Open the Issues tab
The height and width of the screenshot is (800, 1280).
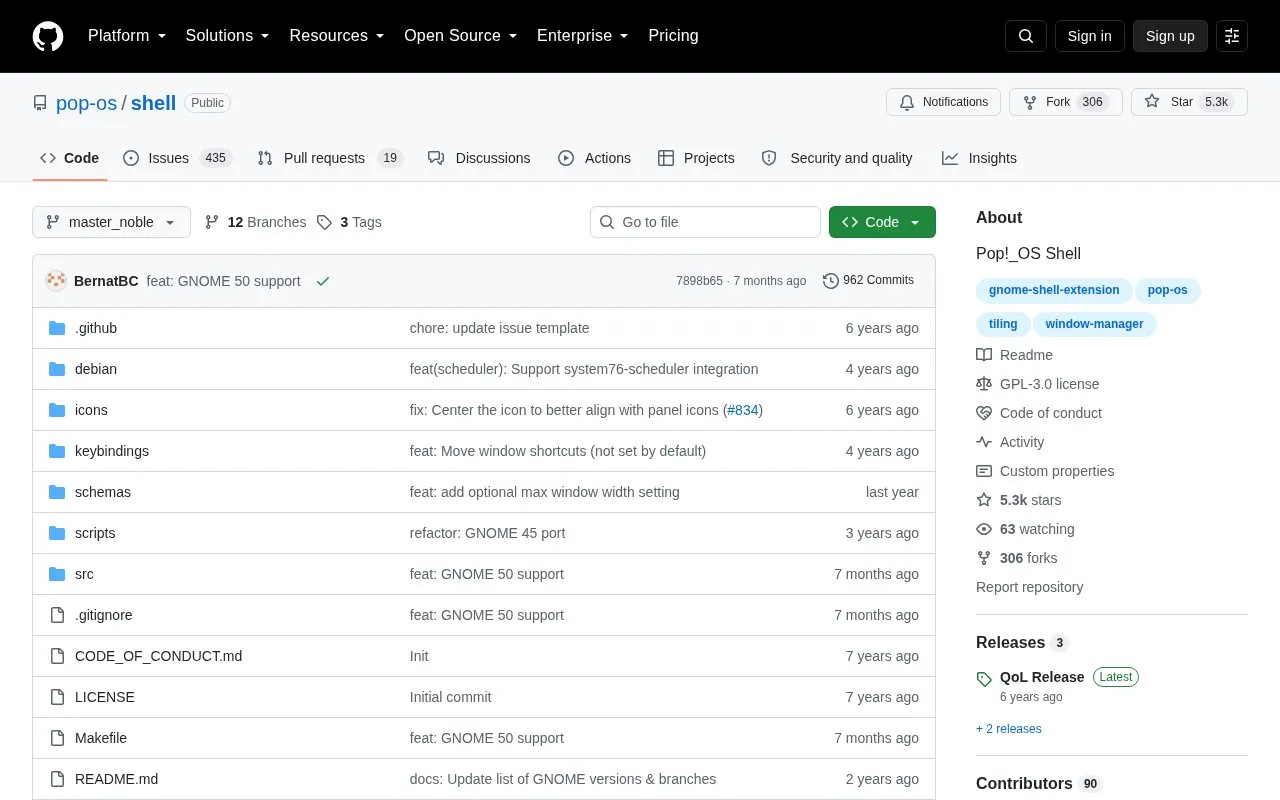tap(177, 158)
